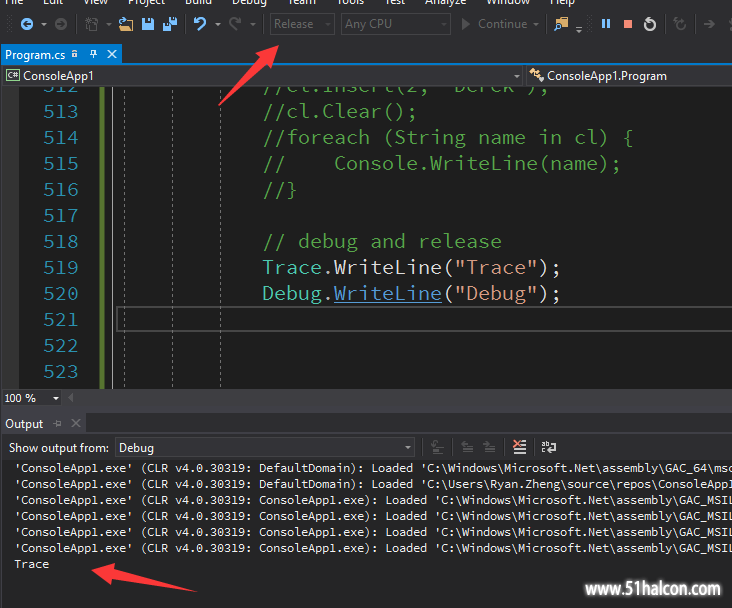Toggle the pin on Program.cs tab
The image size is (732, 608).
tap(93, 54)
